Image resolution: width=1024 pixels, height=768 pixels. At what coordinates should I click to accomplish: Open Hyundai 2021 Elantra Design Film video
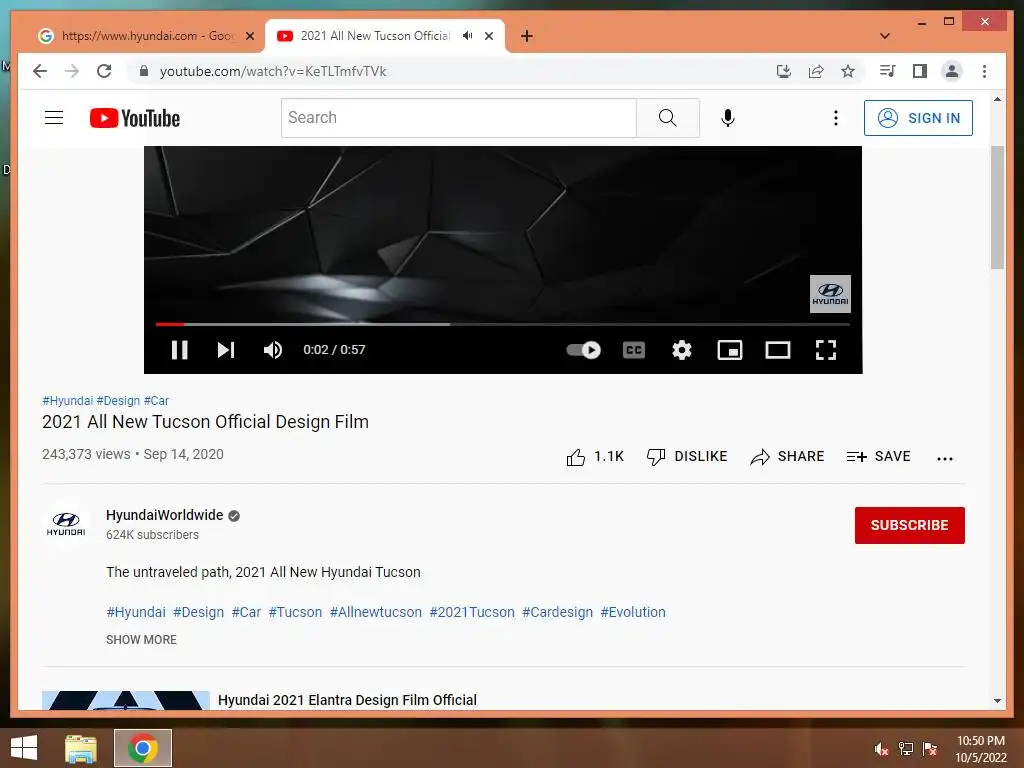pos(347,700)
